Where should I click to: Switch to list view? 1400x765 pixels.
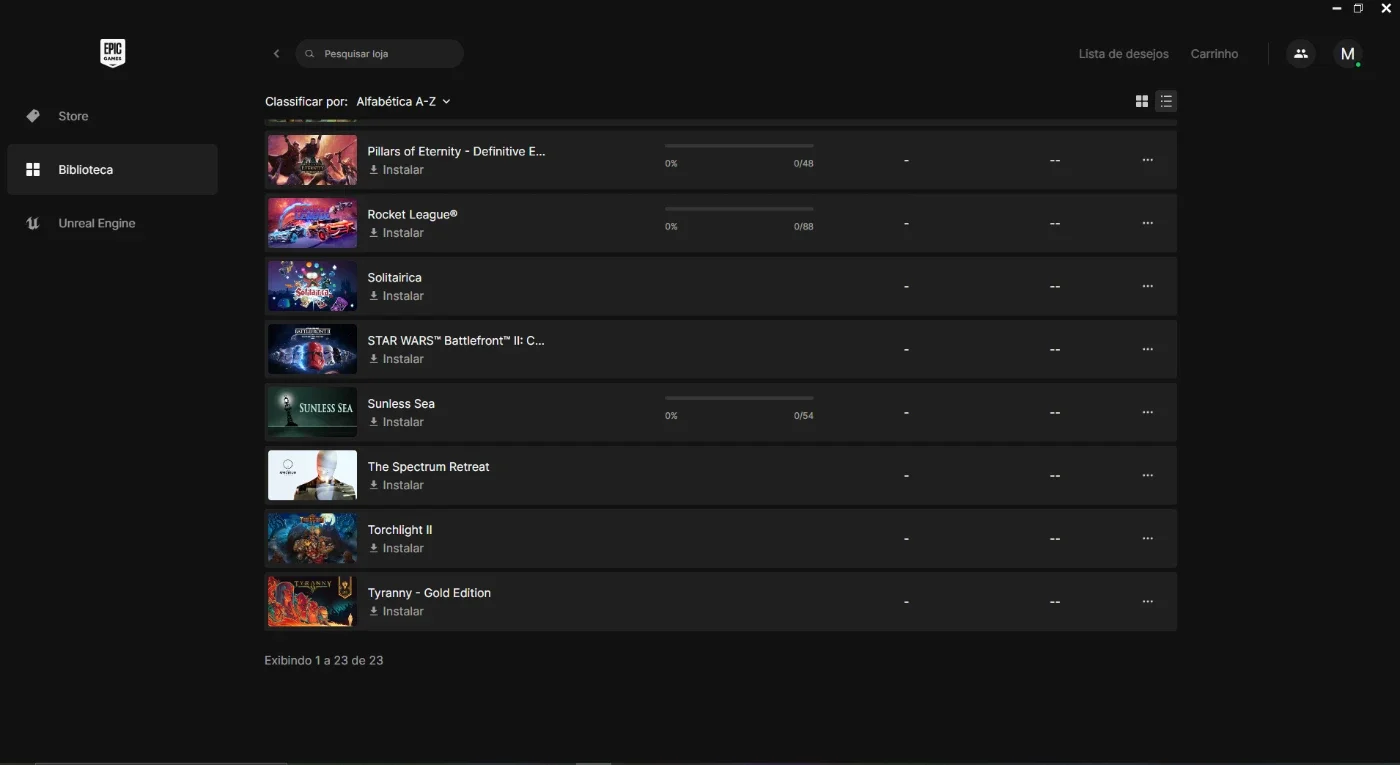tap(1166, 101)
